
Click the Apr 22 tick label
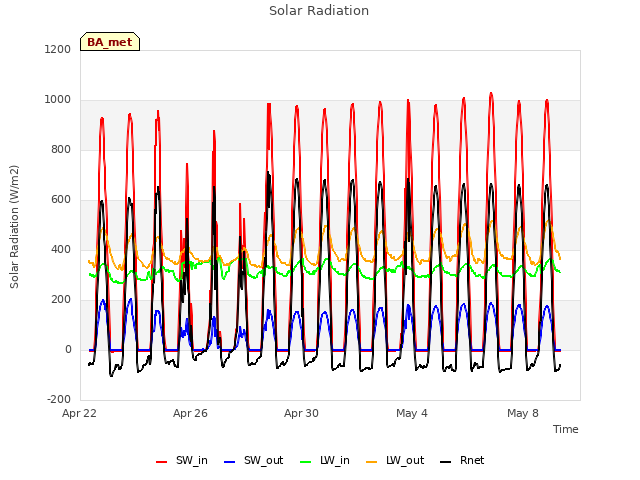coord(79,413)
